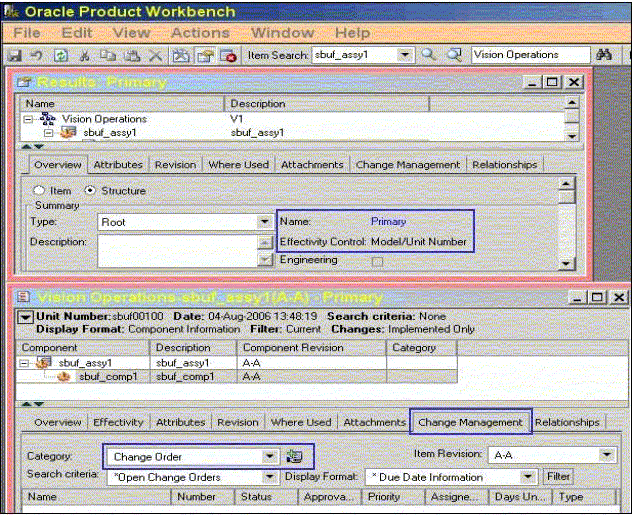
Task: Click the advanced search magnifier icon
Action: (x=454, y=54)
